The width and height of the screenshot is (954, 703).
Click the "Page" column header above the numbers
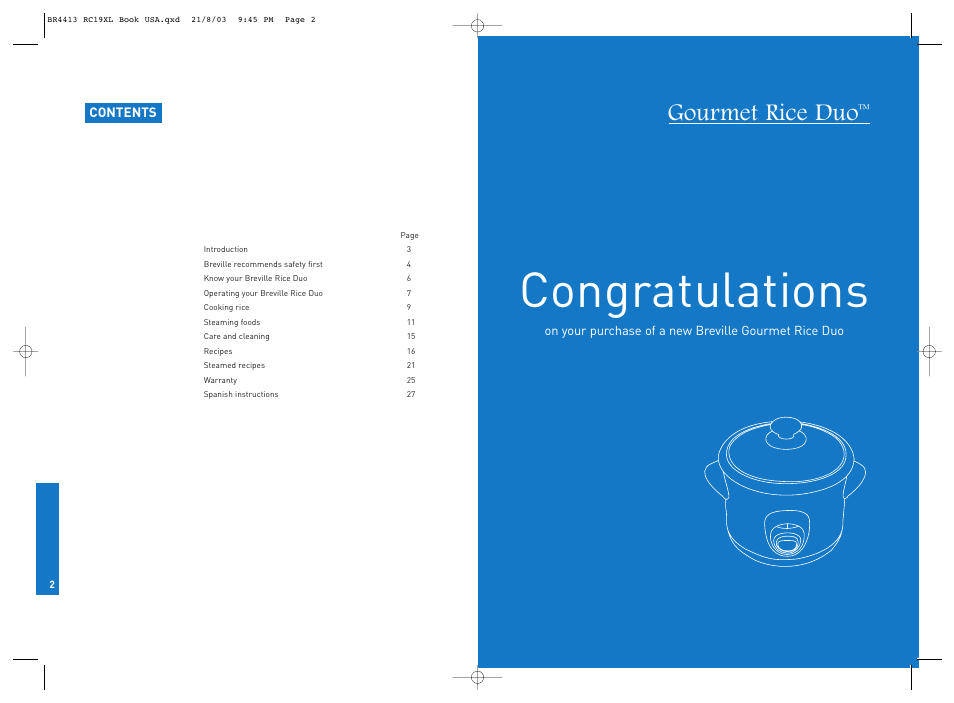409,236
